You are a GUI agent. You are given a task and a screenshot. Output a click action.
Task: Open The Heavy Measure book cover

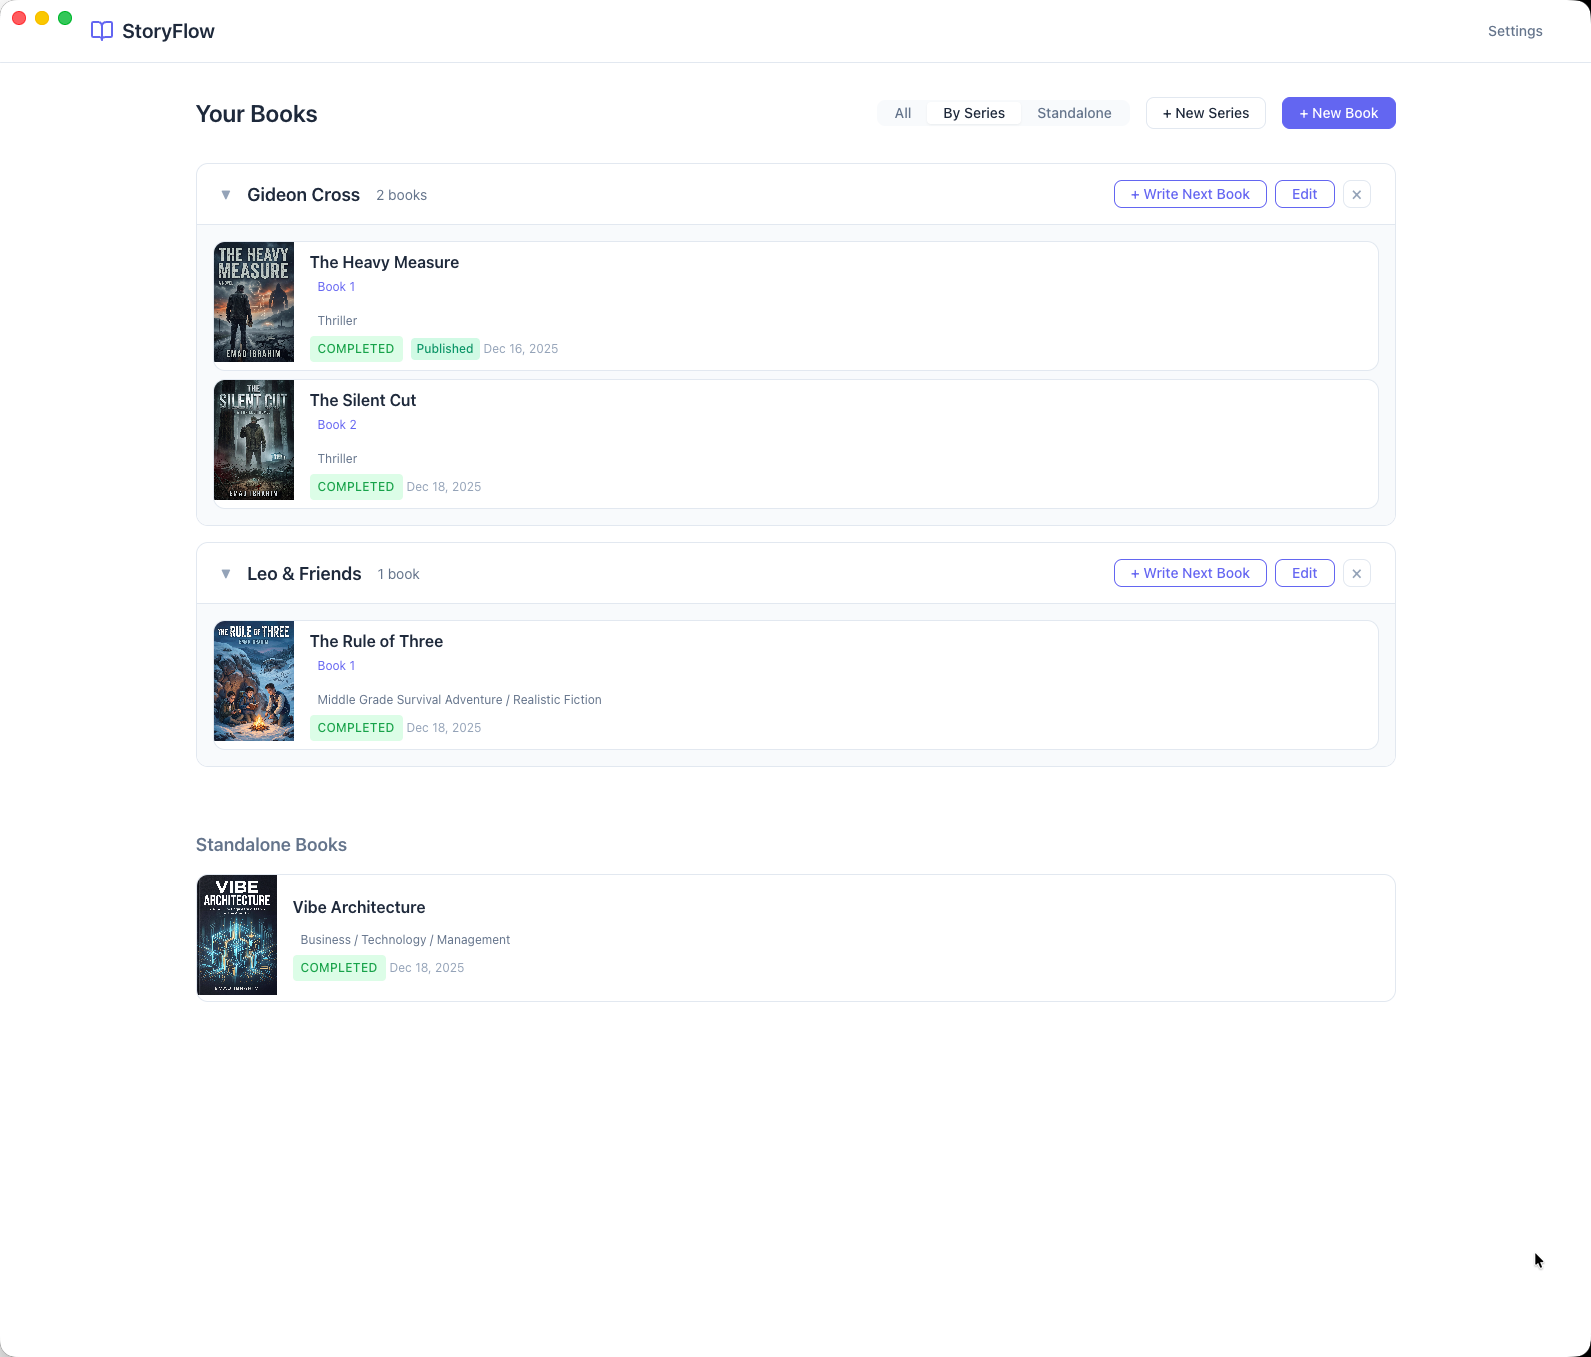point(254,302)
